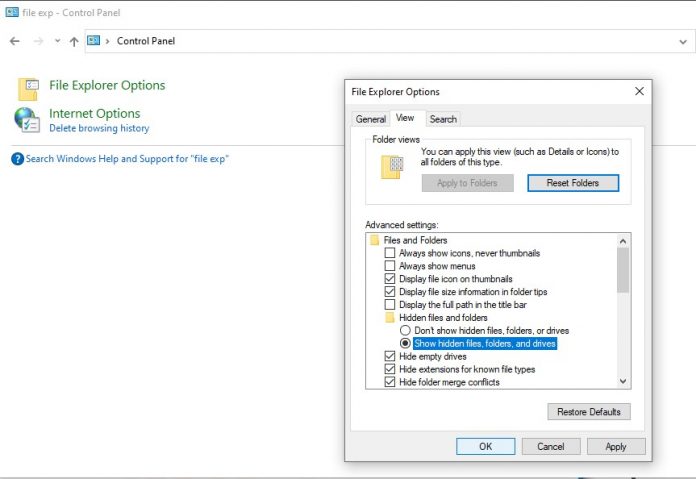Click the Advanced settings scroll up arrow

623,241
